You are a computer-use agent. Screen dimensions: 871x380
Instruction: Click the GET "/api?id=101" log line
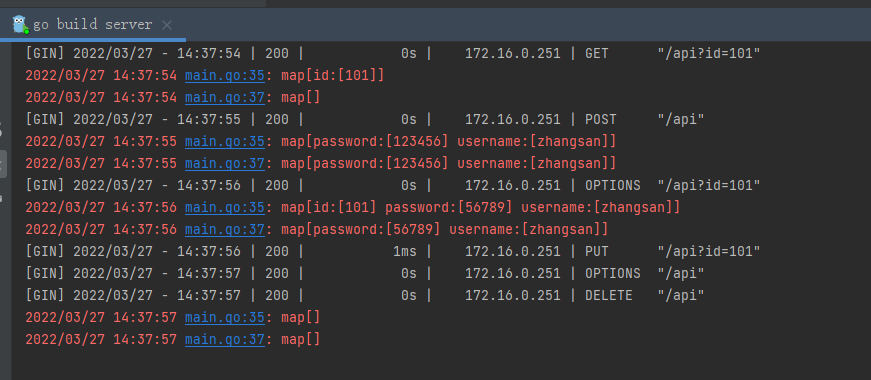coord(393,53)
